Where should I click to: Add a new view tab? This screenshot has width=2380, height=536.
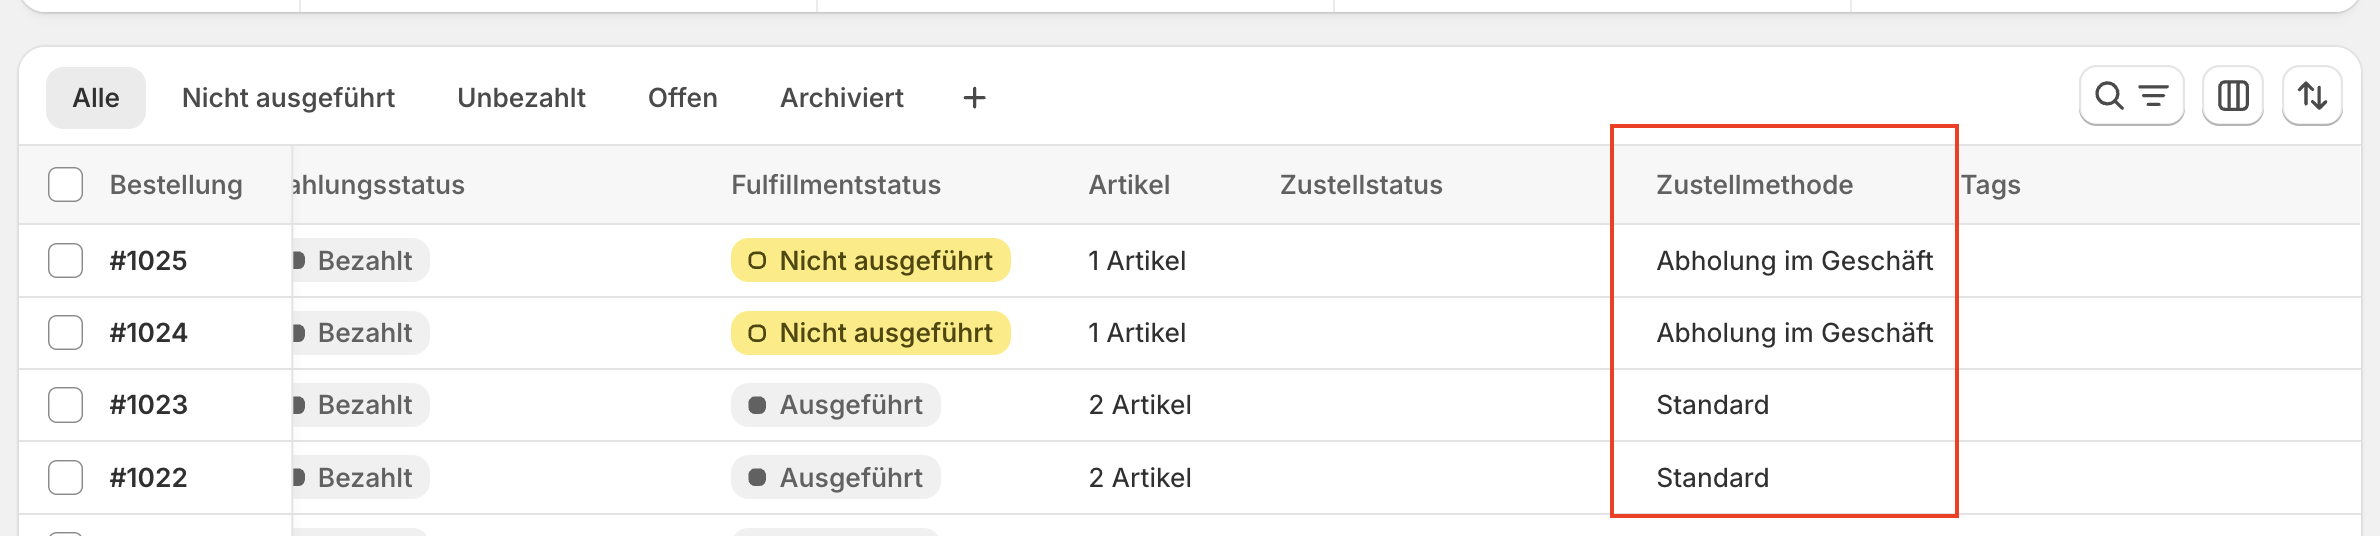974,98
